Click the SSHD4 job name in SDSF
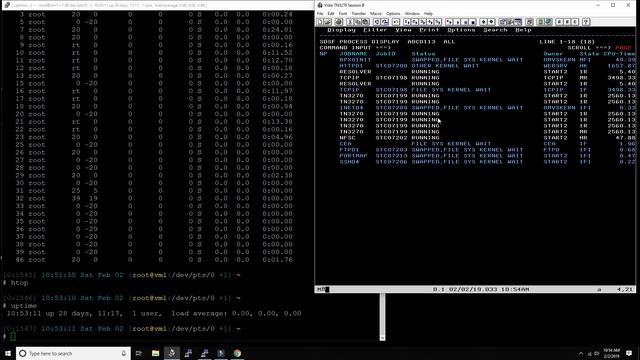Screen dimensions: 640x360 [x=349, y=162]
